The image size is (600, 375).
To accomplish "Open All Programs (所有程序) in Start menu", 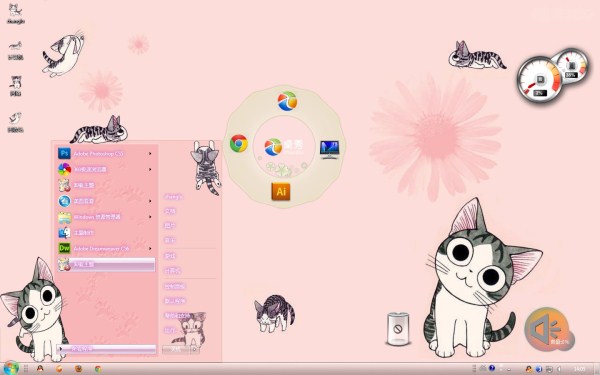I will tap(106, 349).
